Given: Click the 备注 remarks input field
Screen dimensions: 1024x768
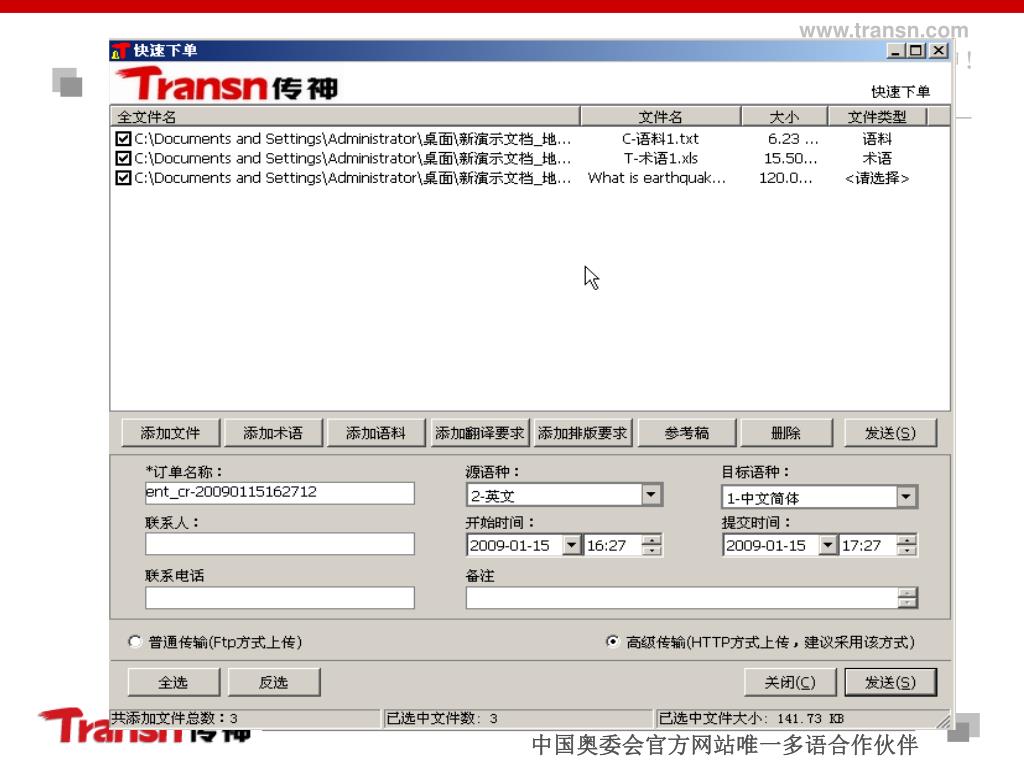Looking at the screenshot, I should (682, 598).
